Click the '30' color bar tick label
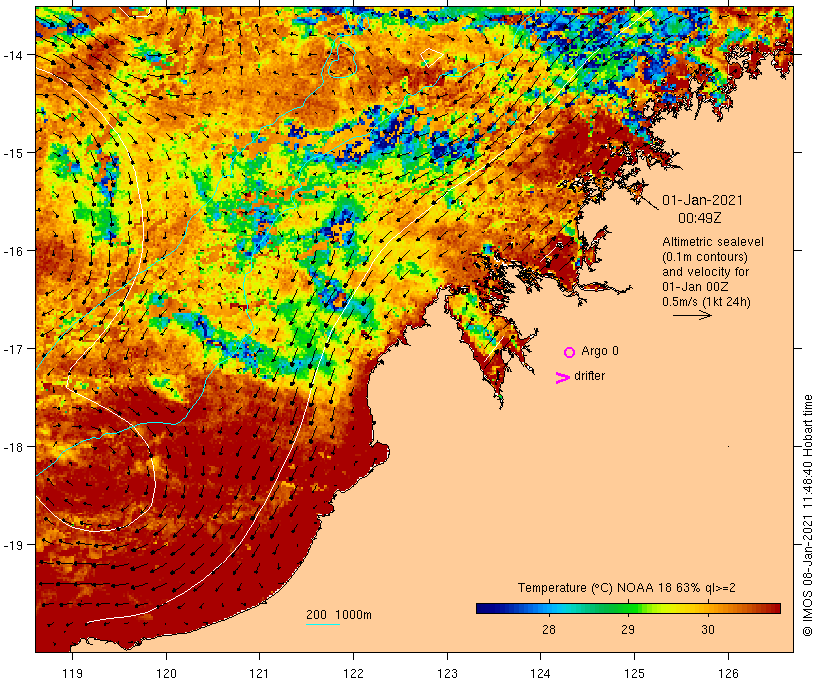This screenshot has height=680, width=820. pos(708,629)
